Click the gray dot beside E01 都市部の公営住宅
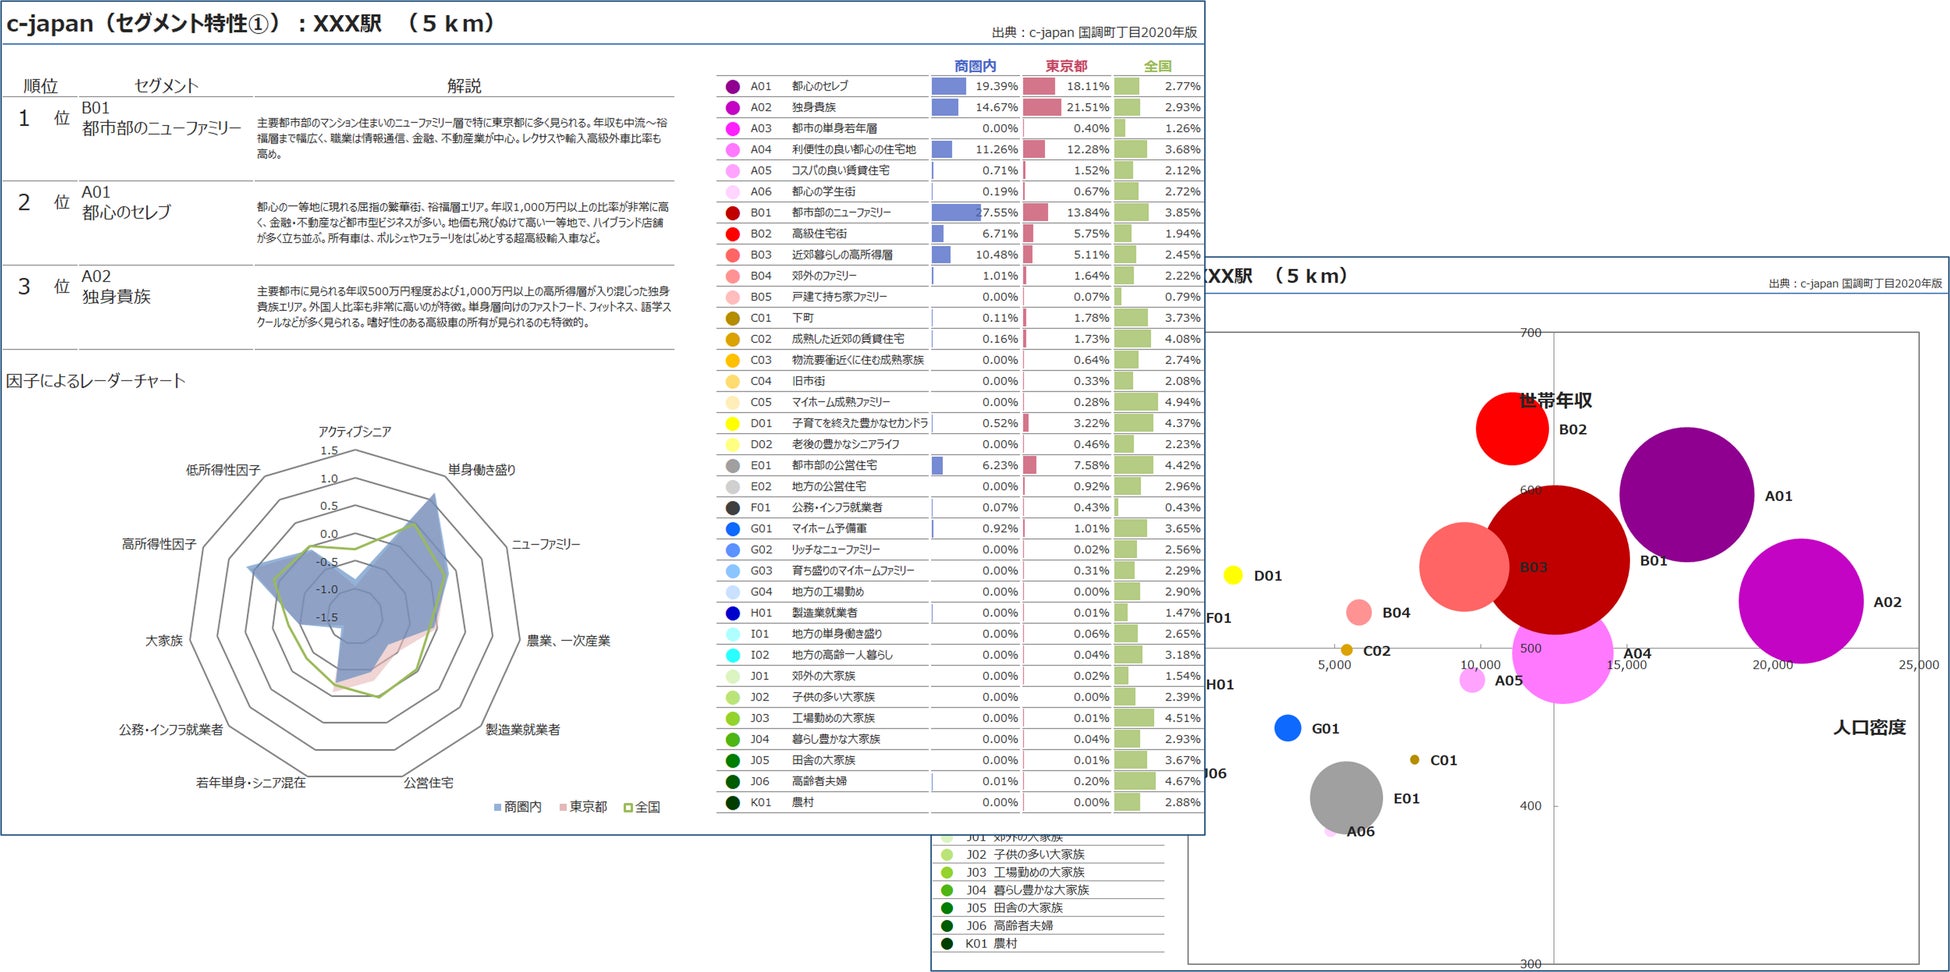Viewport: 1950px width, 972px height. [733, 466]
